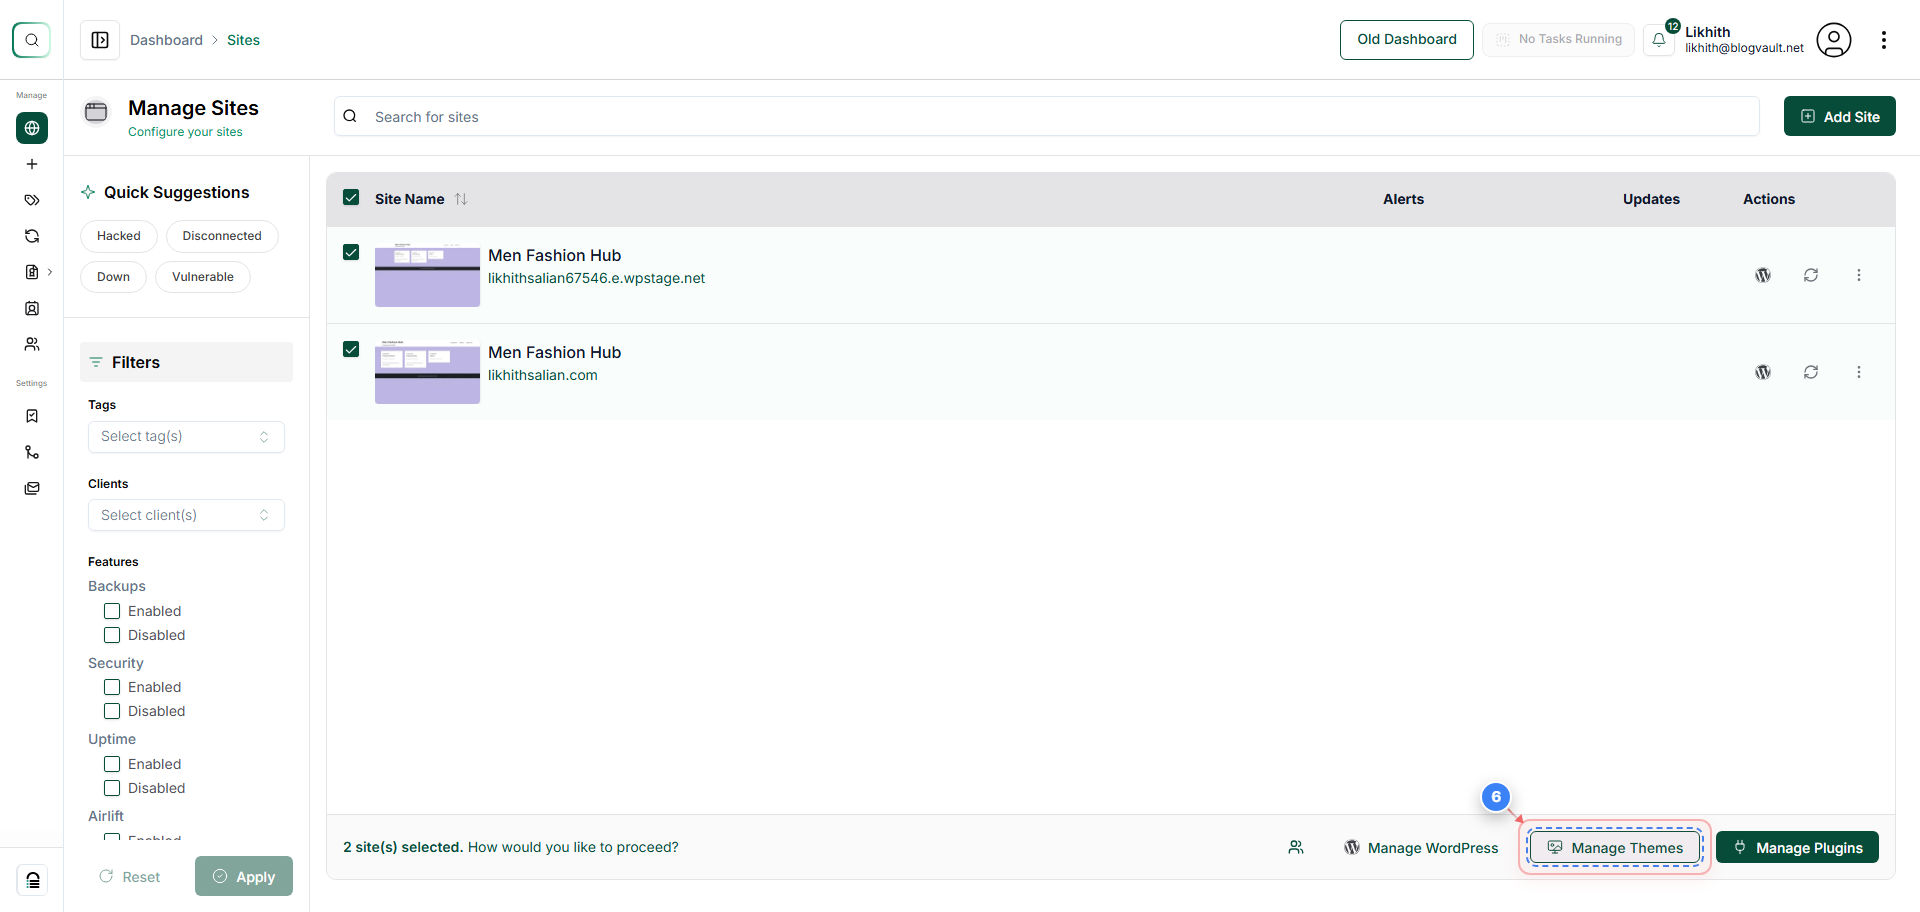Click the Manage Themes button

coord(1614,847)
